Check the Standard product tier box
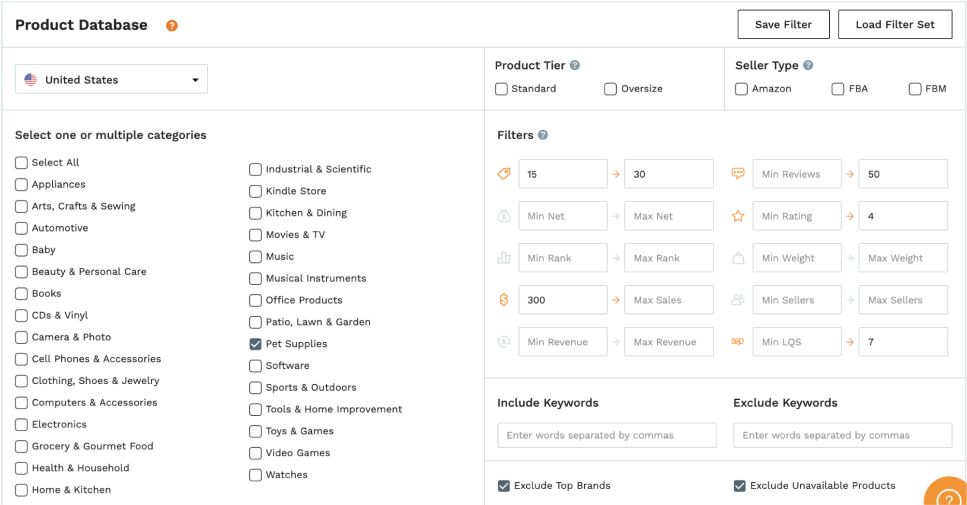Image resolution: width=967 pixels, height=505 pixels. click(x=501, y=89)
